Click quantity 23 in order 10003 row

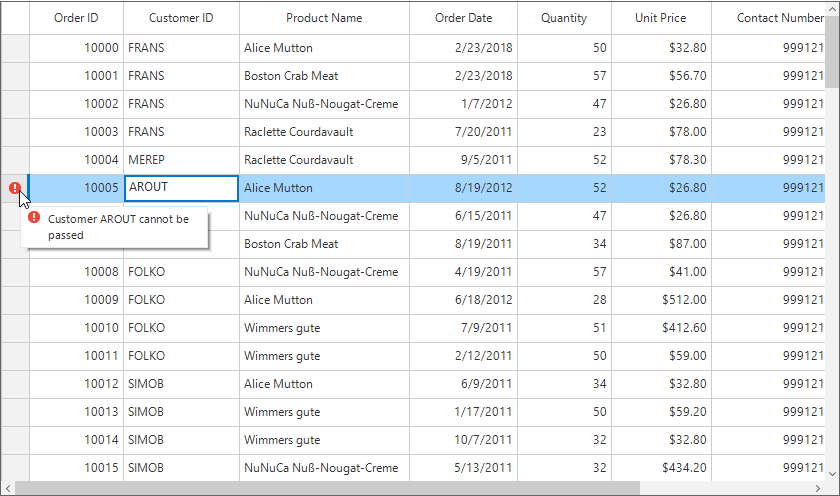click(565, 132)
